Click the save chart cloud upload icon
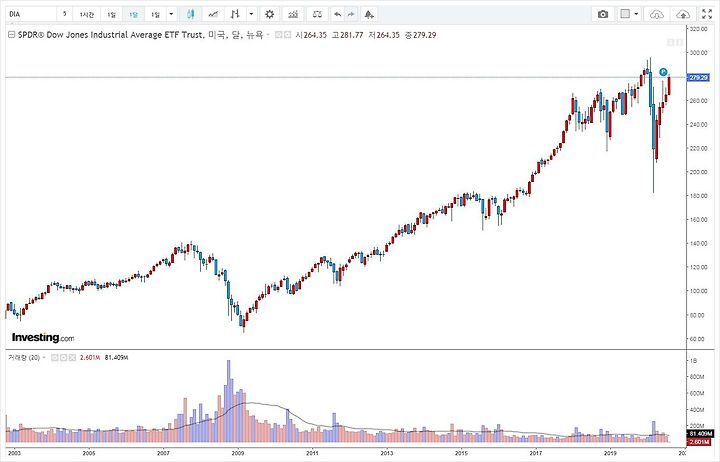720x462 pixels. (x=683, y=14)
